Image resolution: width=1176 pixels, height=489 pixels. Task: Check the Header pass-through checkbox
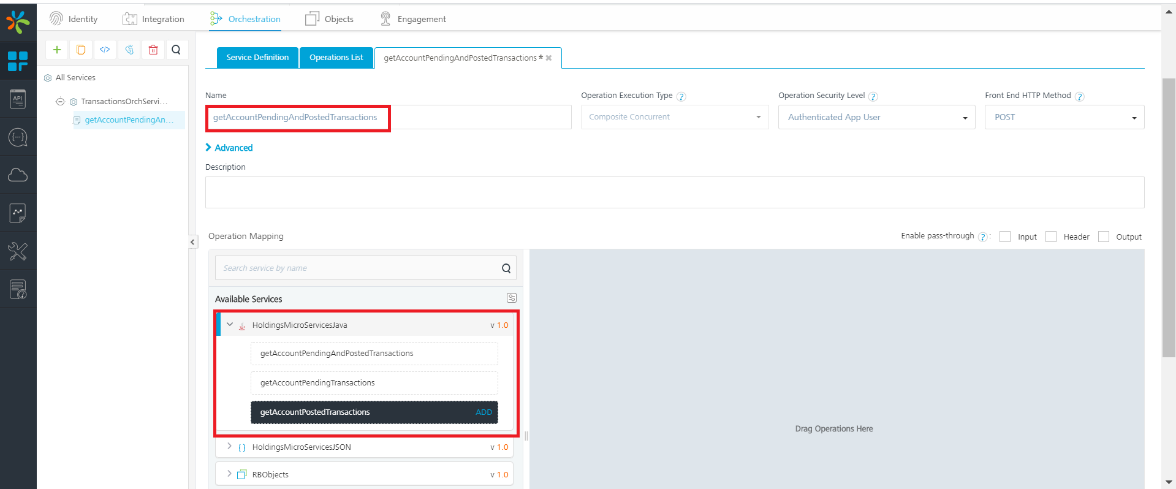pos(1051,237)
